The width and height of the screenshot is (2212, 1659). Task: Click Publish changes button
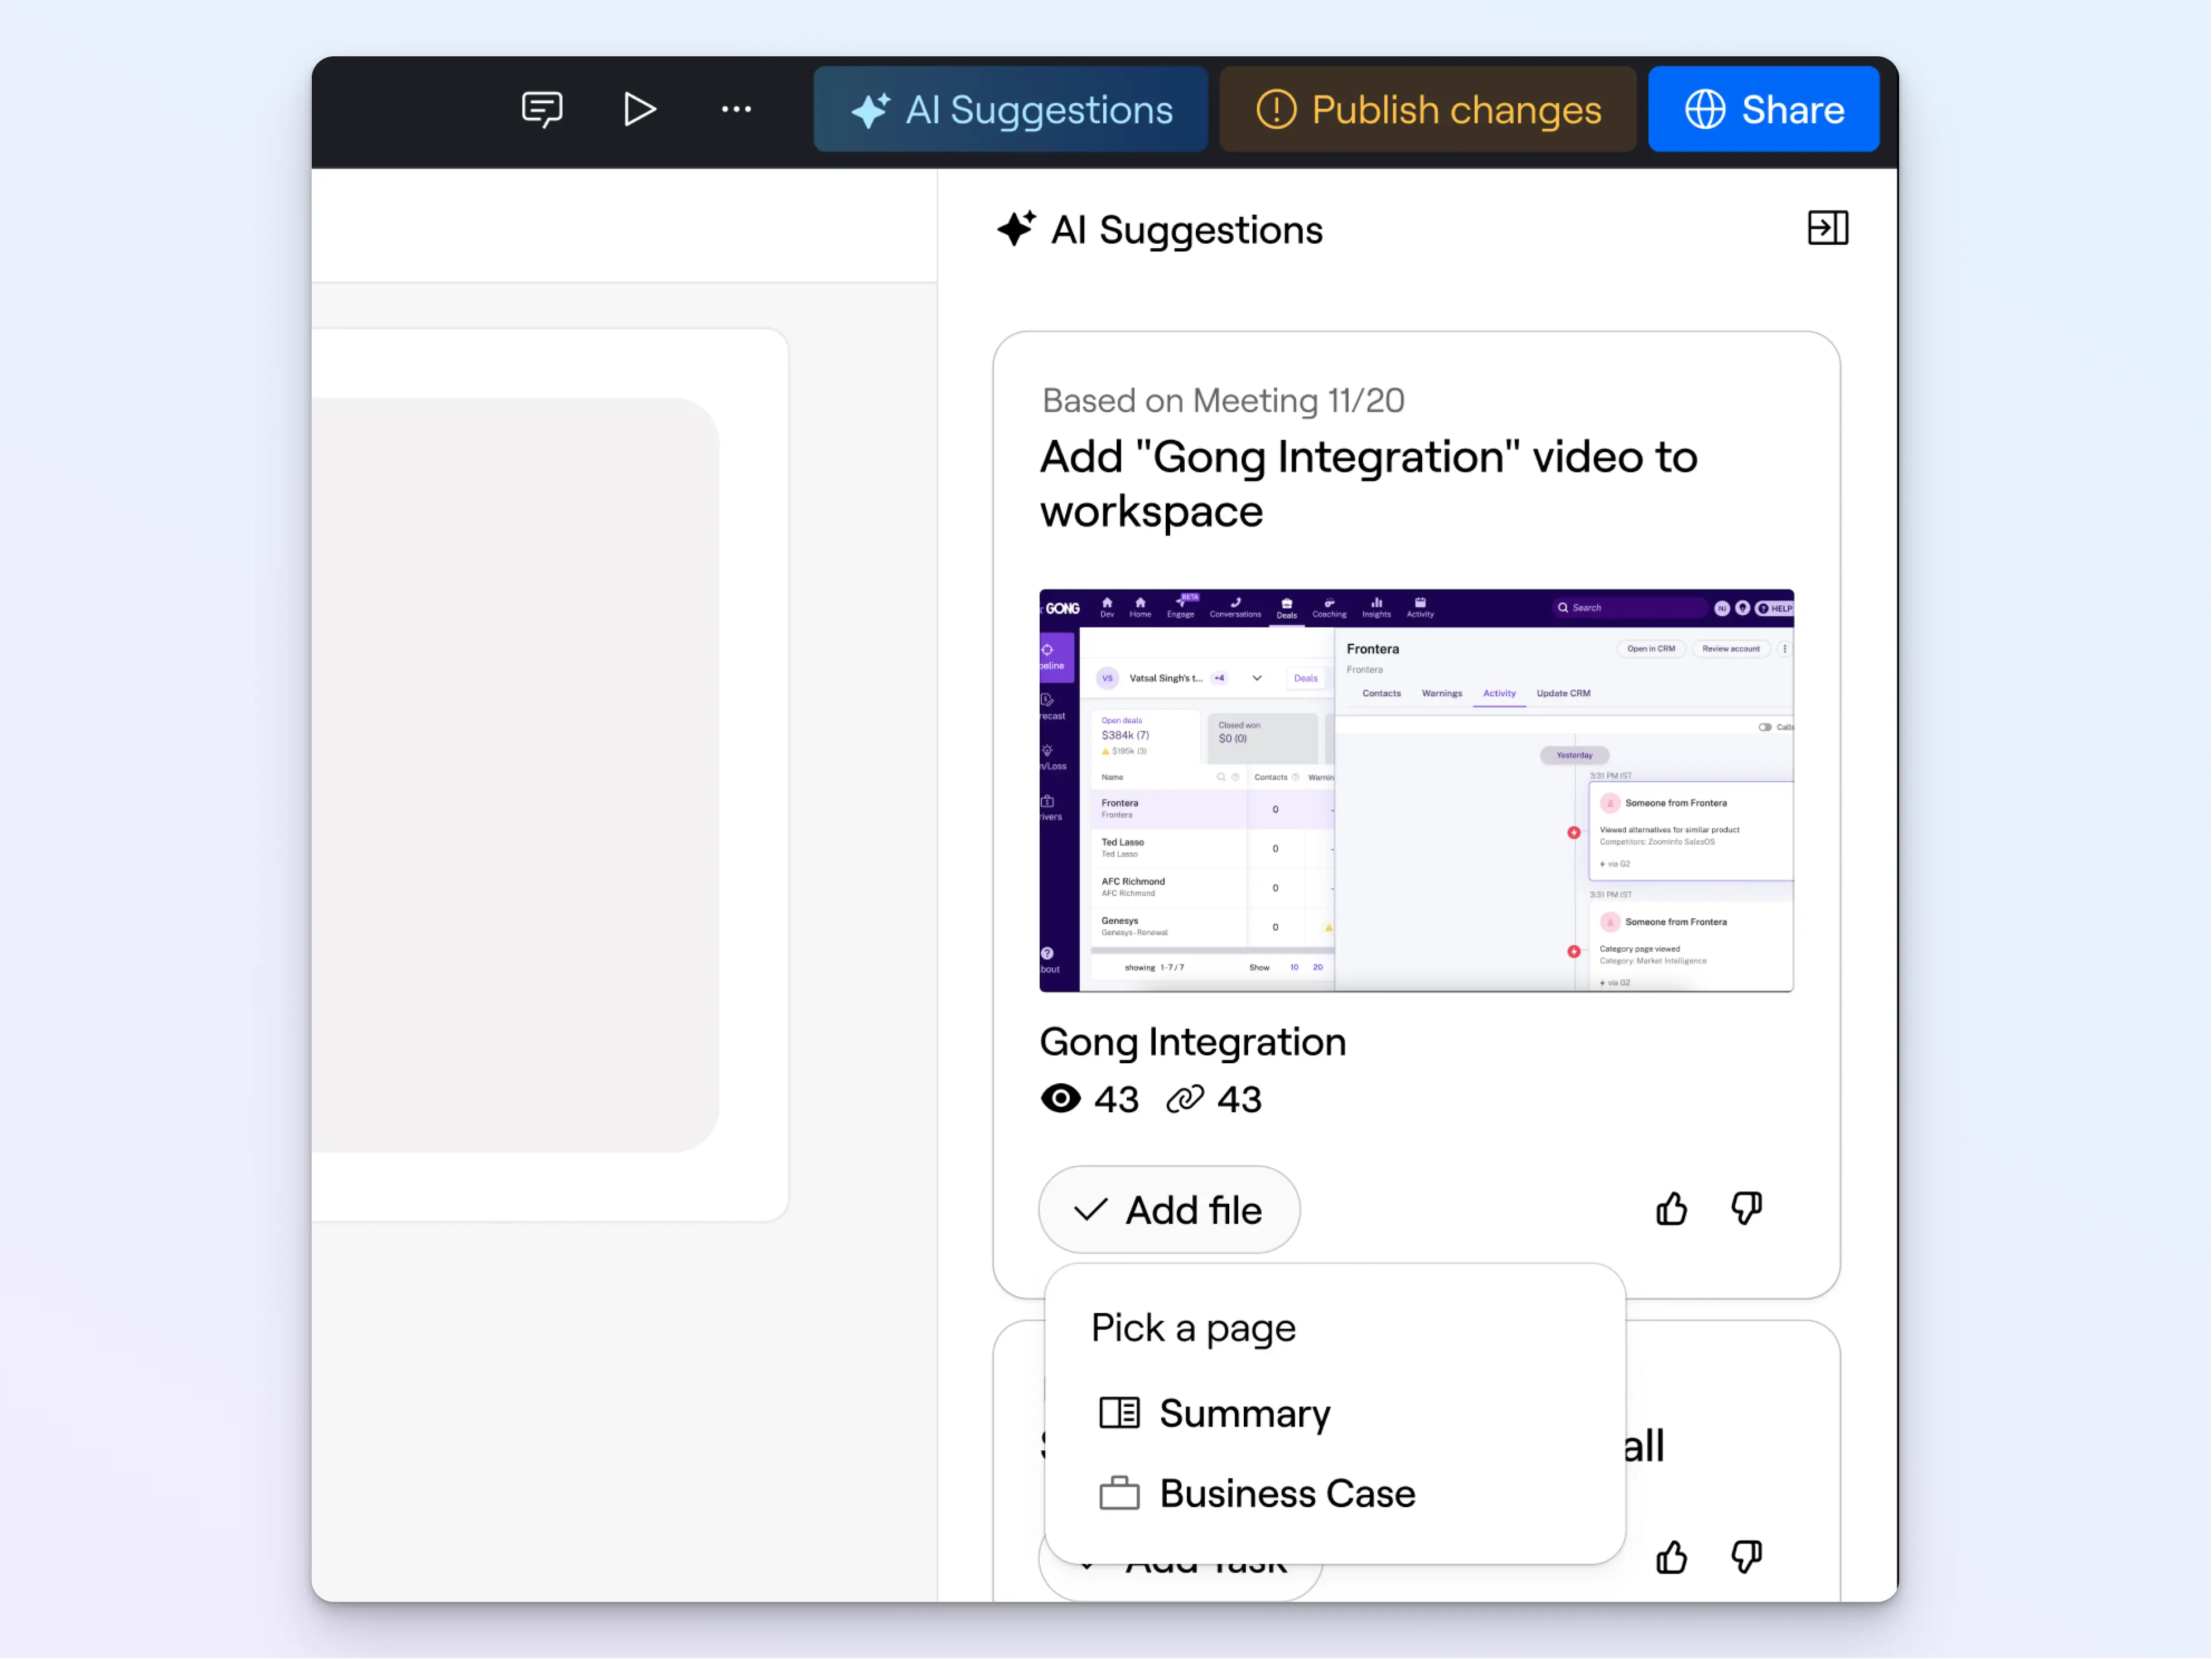tap(1427, 109)
